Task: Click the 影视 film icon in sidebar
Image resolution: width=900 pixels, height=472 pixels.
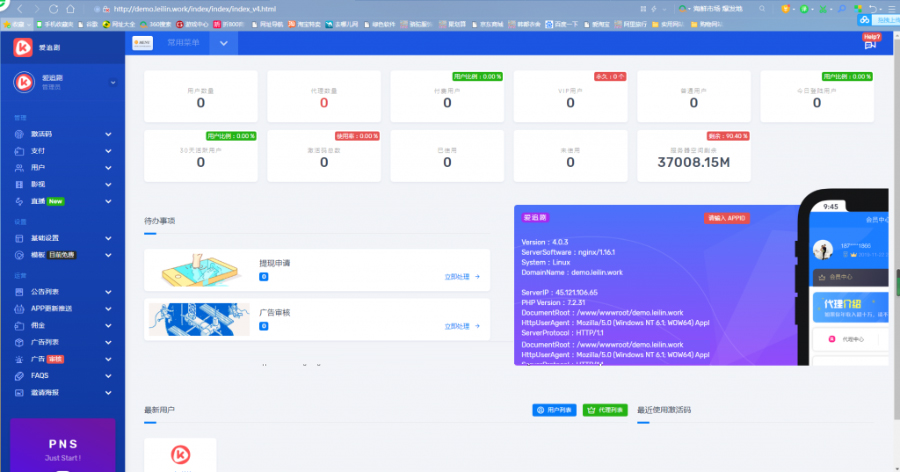Action: coord(19,184)
